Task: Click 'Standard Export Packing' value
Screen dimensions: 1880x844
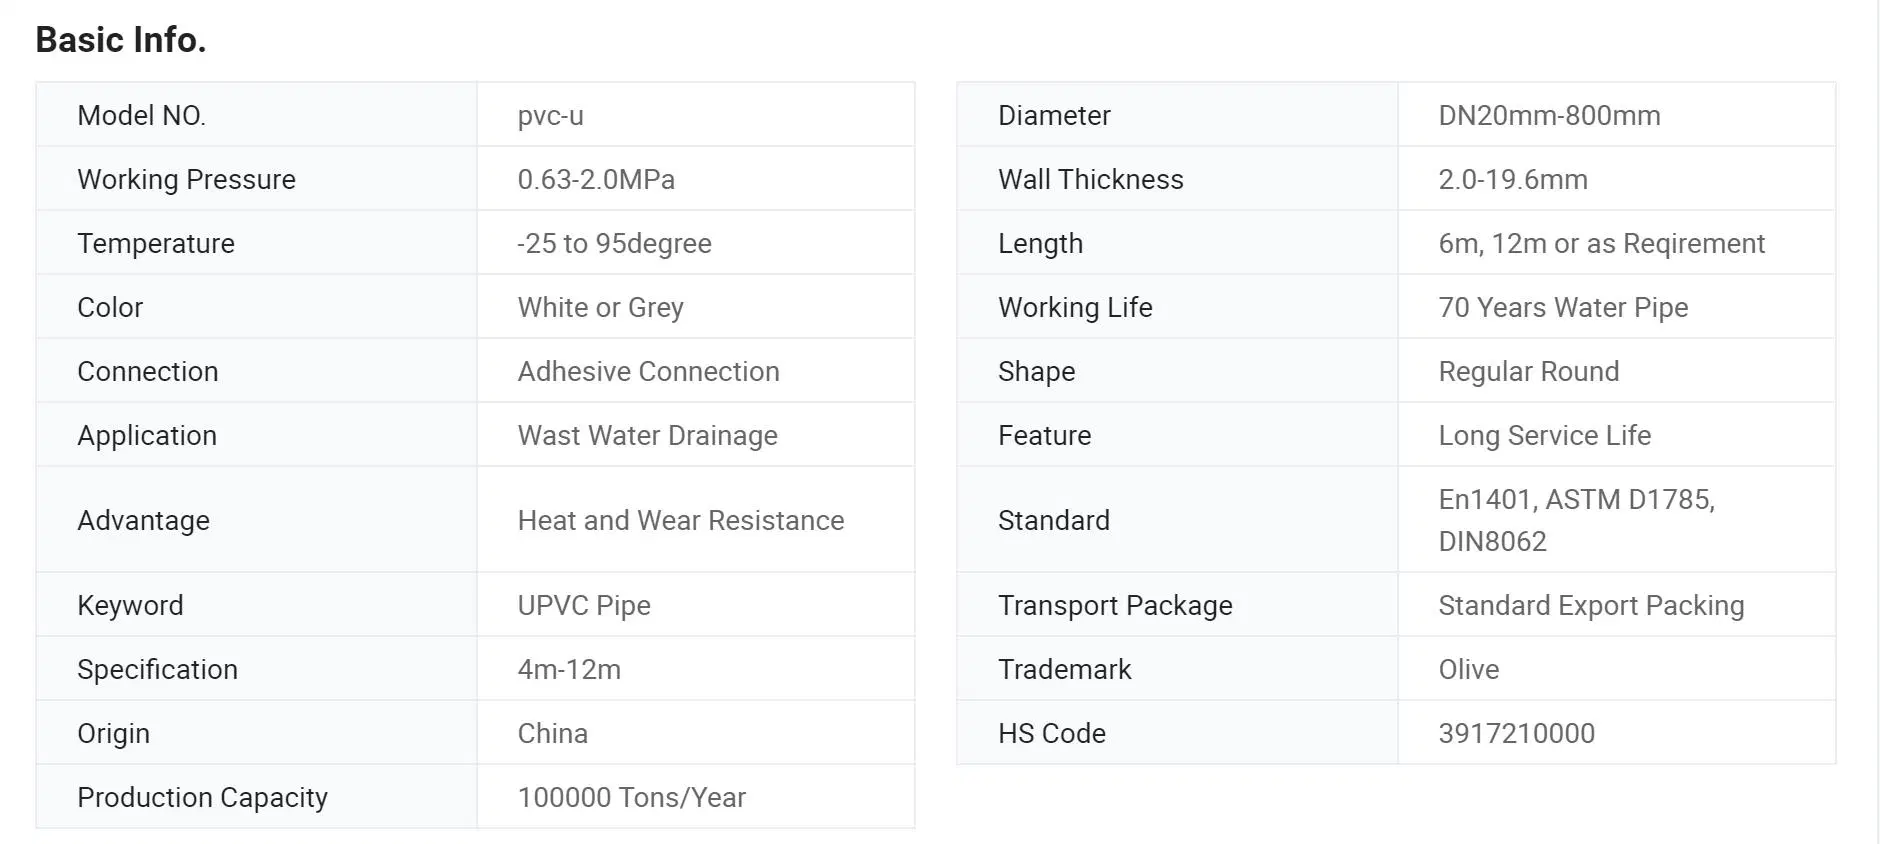Action: 1591,605
